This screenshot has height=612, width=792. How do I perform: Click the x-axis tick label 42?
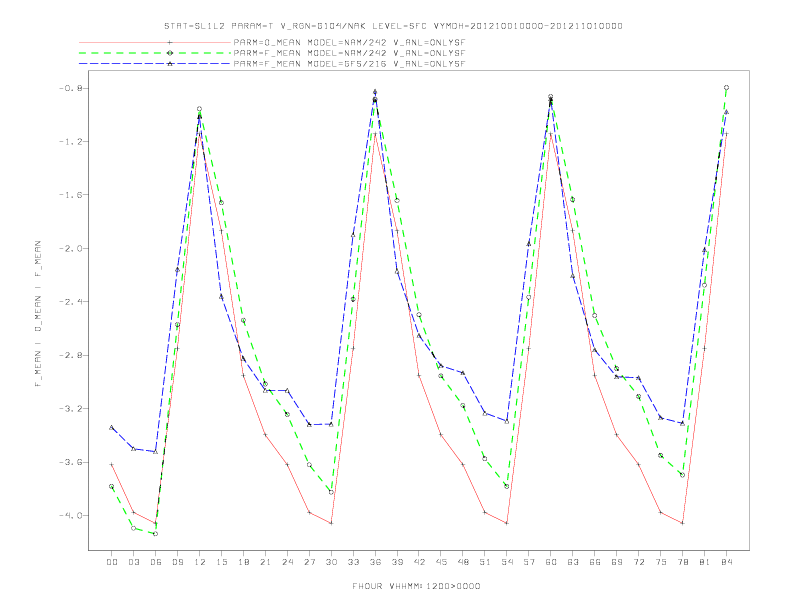pos(419,562)
